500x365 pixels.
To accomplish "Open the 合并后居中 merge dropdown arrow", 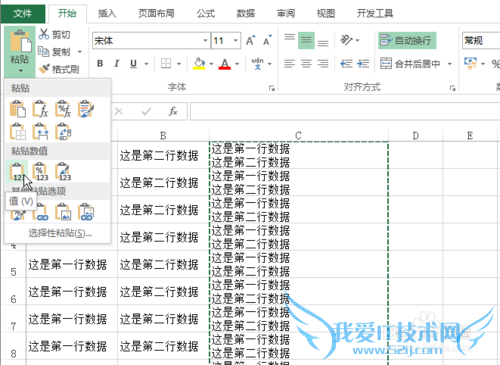I will (449, 63).
